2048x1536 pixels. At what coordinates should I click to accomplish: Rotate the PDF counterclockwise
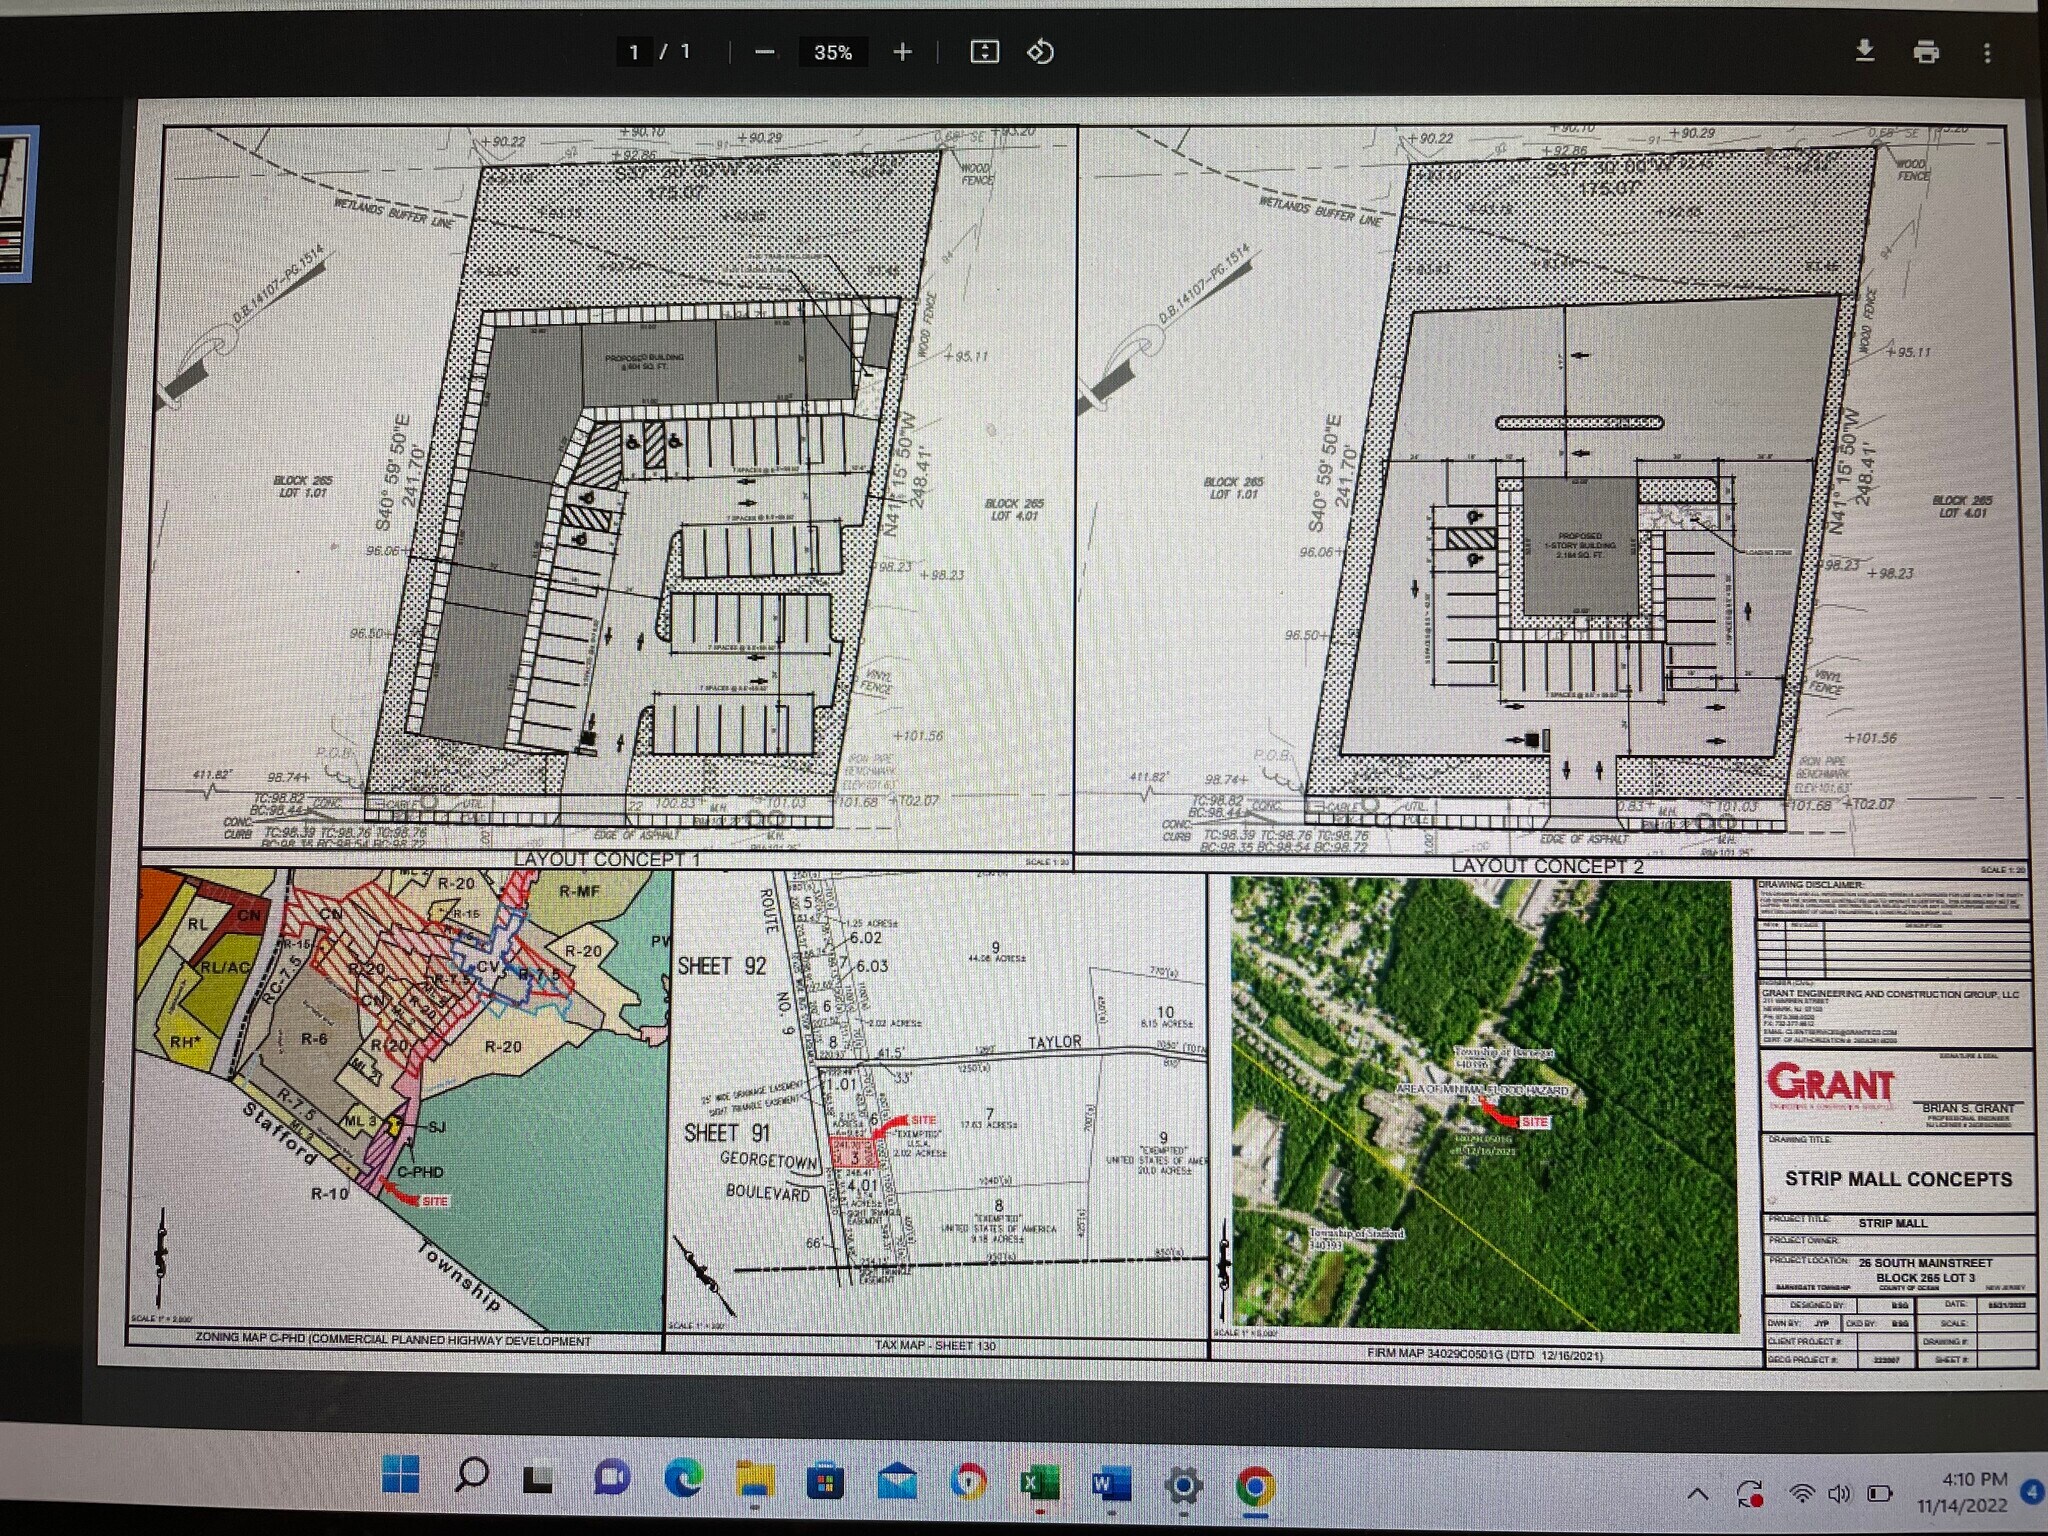pos(1040,52)
